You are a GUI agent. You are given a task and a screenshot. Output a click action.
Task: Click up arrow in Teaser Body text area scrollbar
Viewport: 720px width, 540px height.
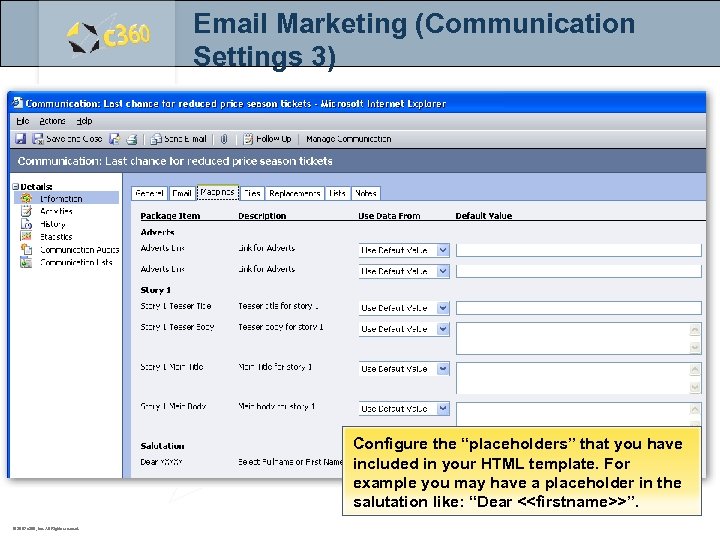coord(695,329)
